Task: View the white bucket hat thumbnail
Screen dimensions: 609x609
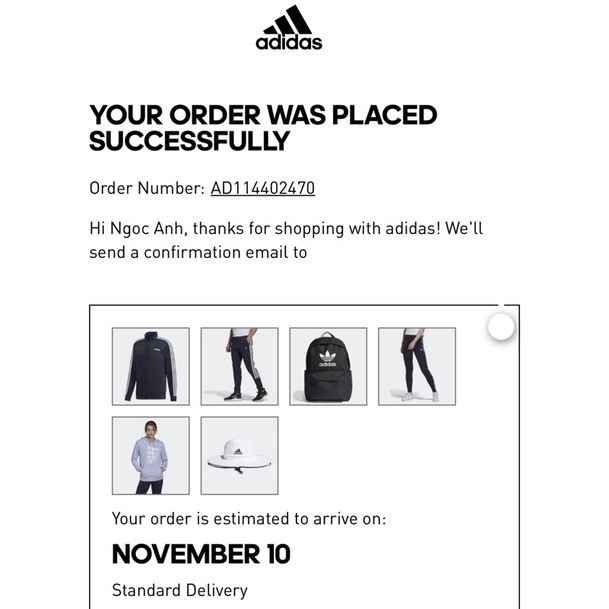Action: pyautogui.click(x=239, y=455)
